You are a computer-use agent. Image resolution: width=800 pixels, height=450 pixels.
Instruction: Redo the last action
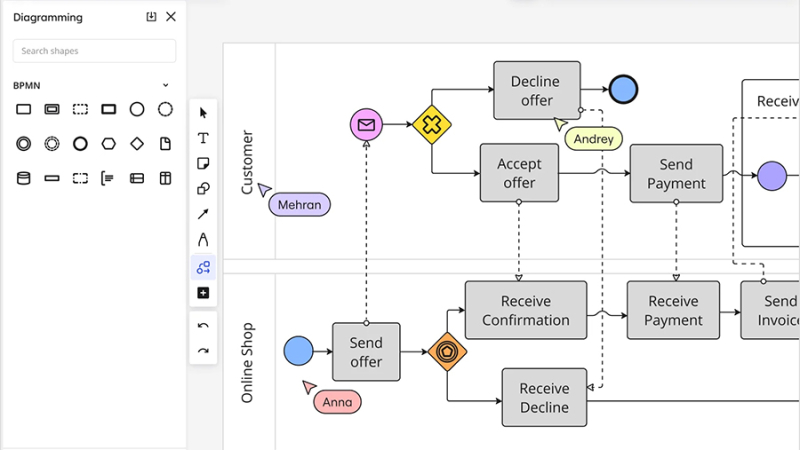point(203,351)
